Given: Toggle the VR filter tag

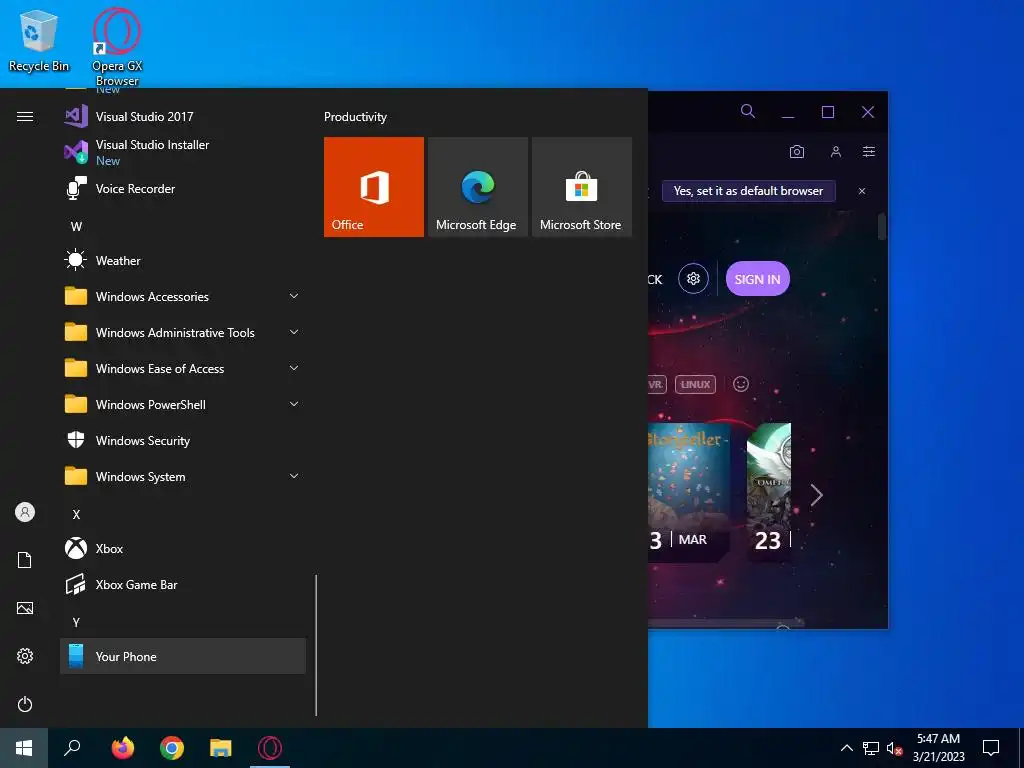Looking at the screenshot, I should (656, 385).
